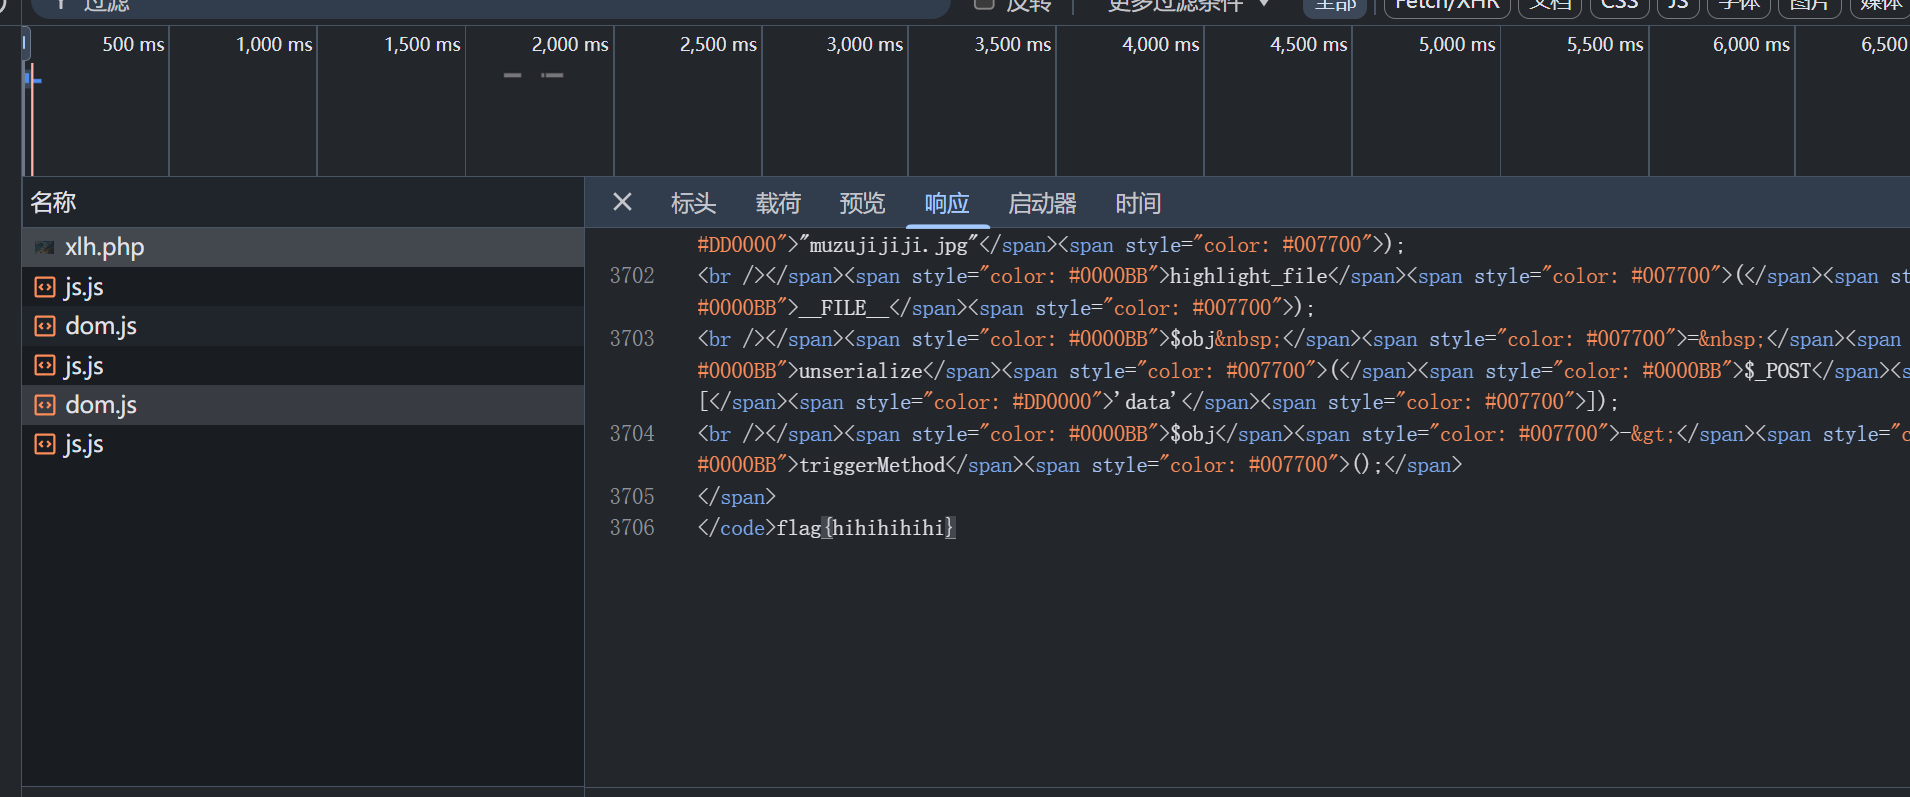Click the script icon of the topmost js.js
The image size is (1910, 797).
coord(44,287)
